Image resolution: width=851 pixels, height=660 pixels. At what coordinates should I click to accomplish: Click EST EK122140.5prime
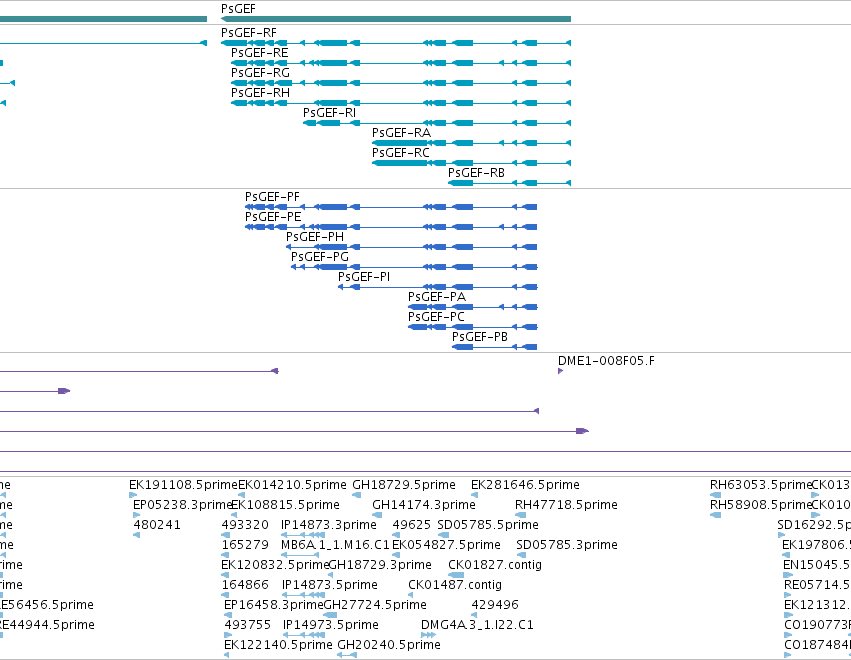click(278, 645)
